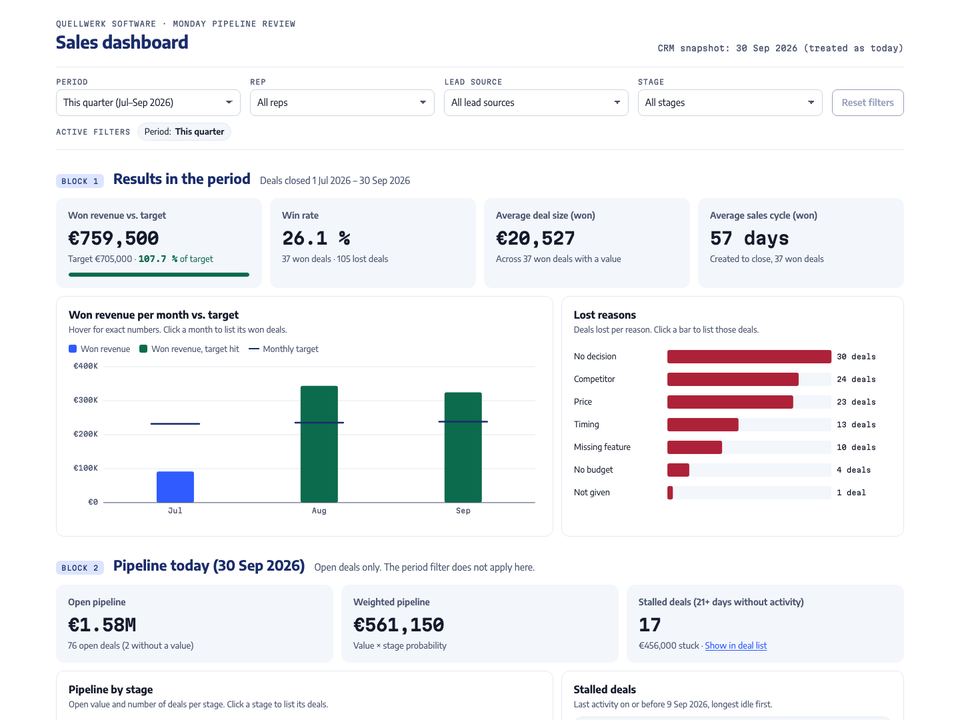
Task: Click the BLOCK 1 badge
Action: point(80,181)
